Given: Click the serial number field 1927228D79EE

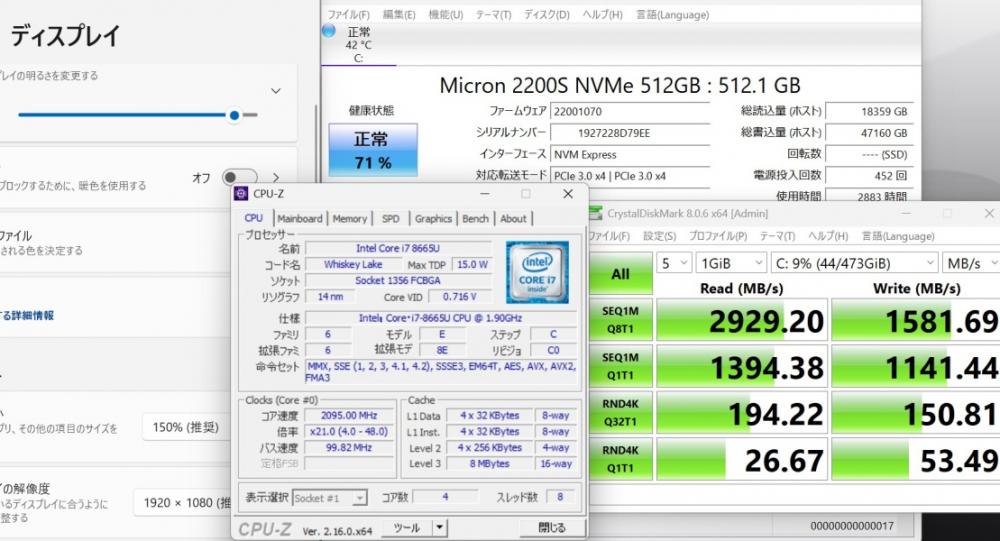Looking at the screenshot, I should pos(629,133).
